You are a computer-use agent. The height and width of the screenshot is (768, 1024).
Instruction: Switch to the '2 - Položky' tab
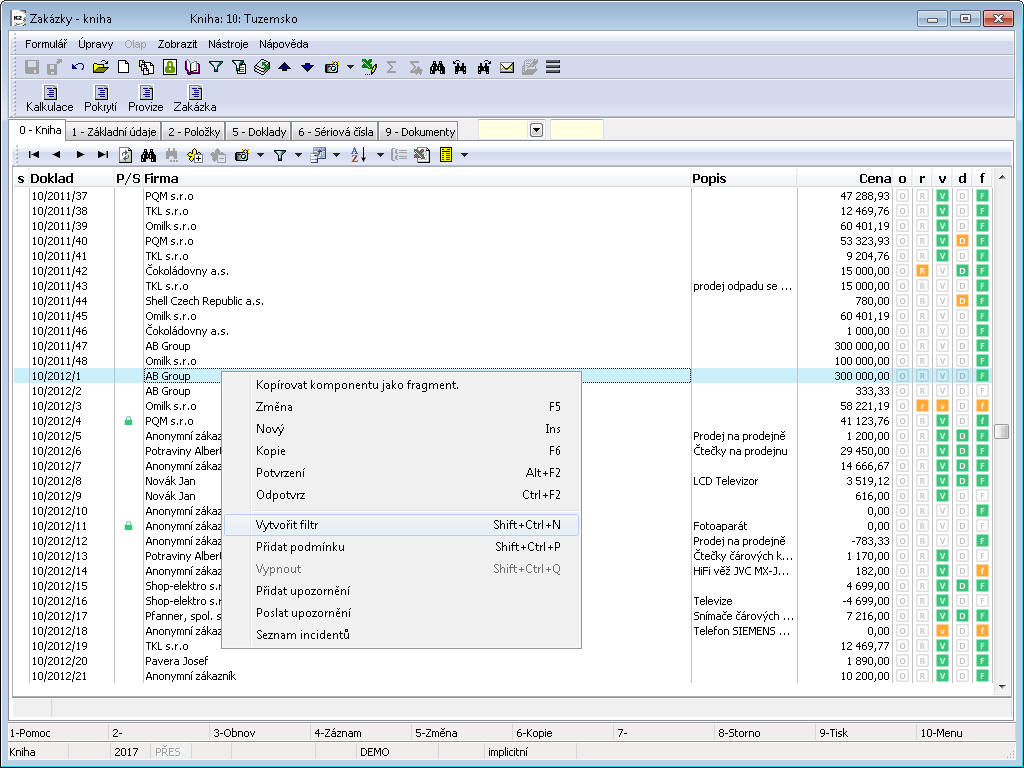(194, 131)
